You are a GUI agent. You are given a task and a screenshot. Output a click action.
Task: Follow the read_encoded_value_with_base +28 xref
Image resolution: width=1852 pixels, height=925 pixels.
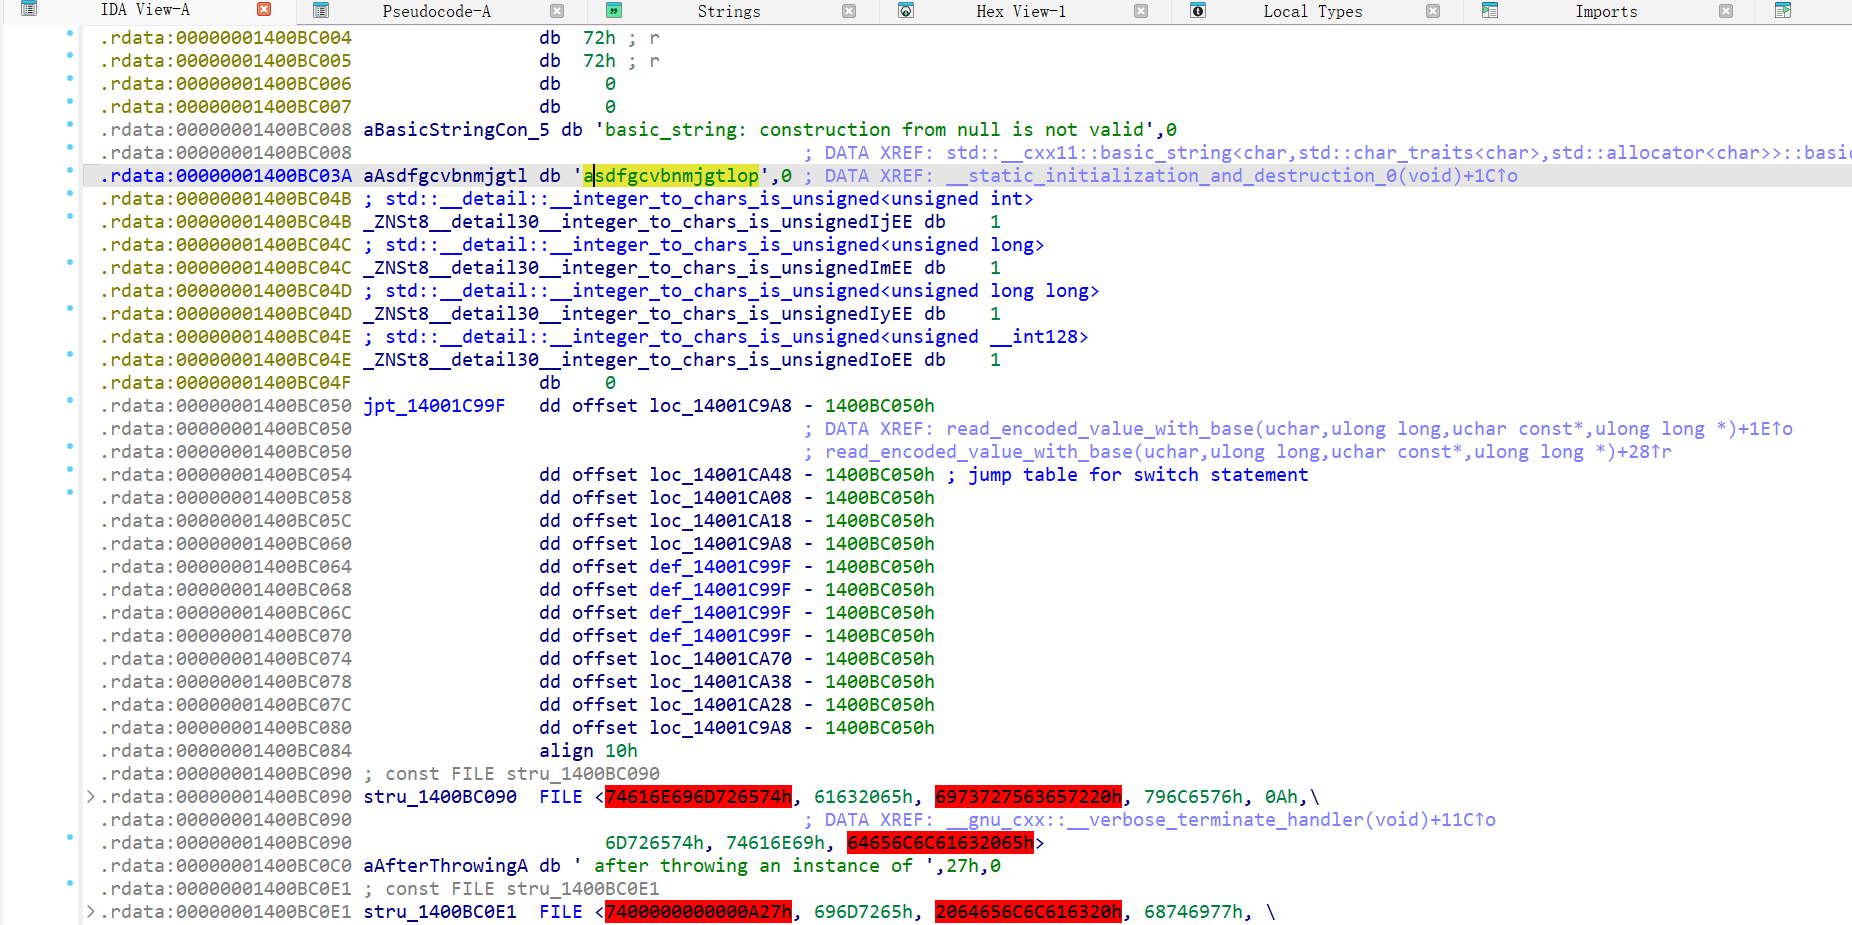[1248, 452]
